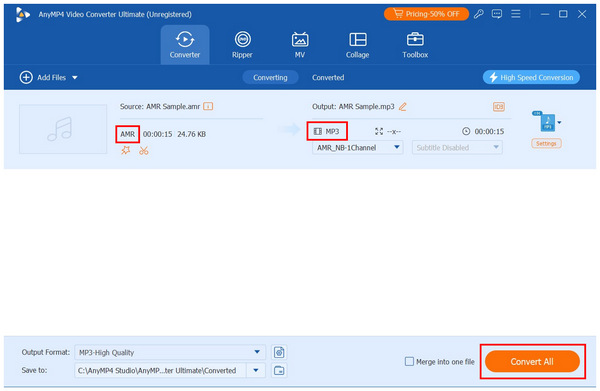This screenshot has height=391, width=600.
Task: Click the scissors cut icon
Action: (143, 150)
